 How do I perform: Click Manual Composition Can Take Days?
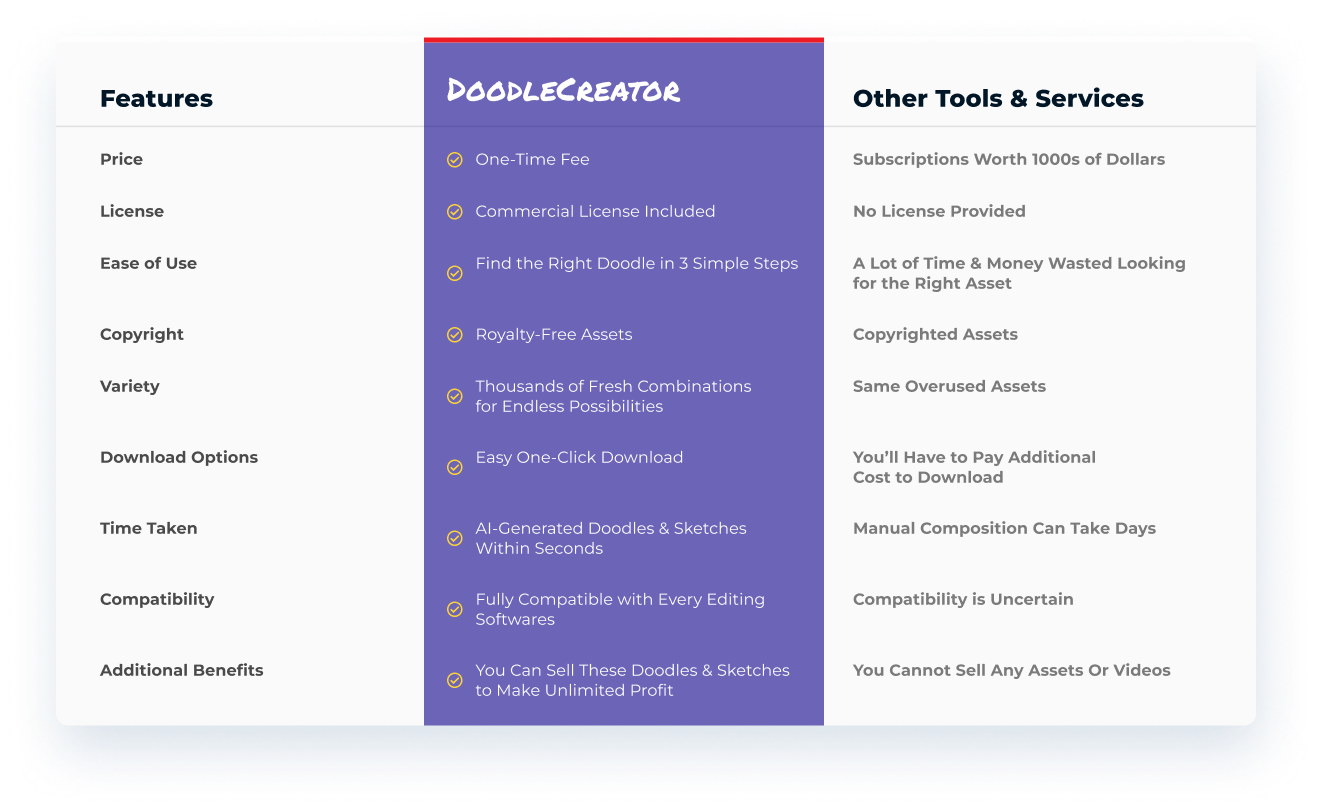pos(1004,529)
